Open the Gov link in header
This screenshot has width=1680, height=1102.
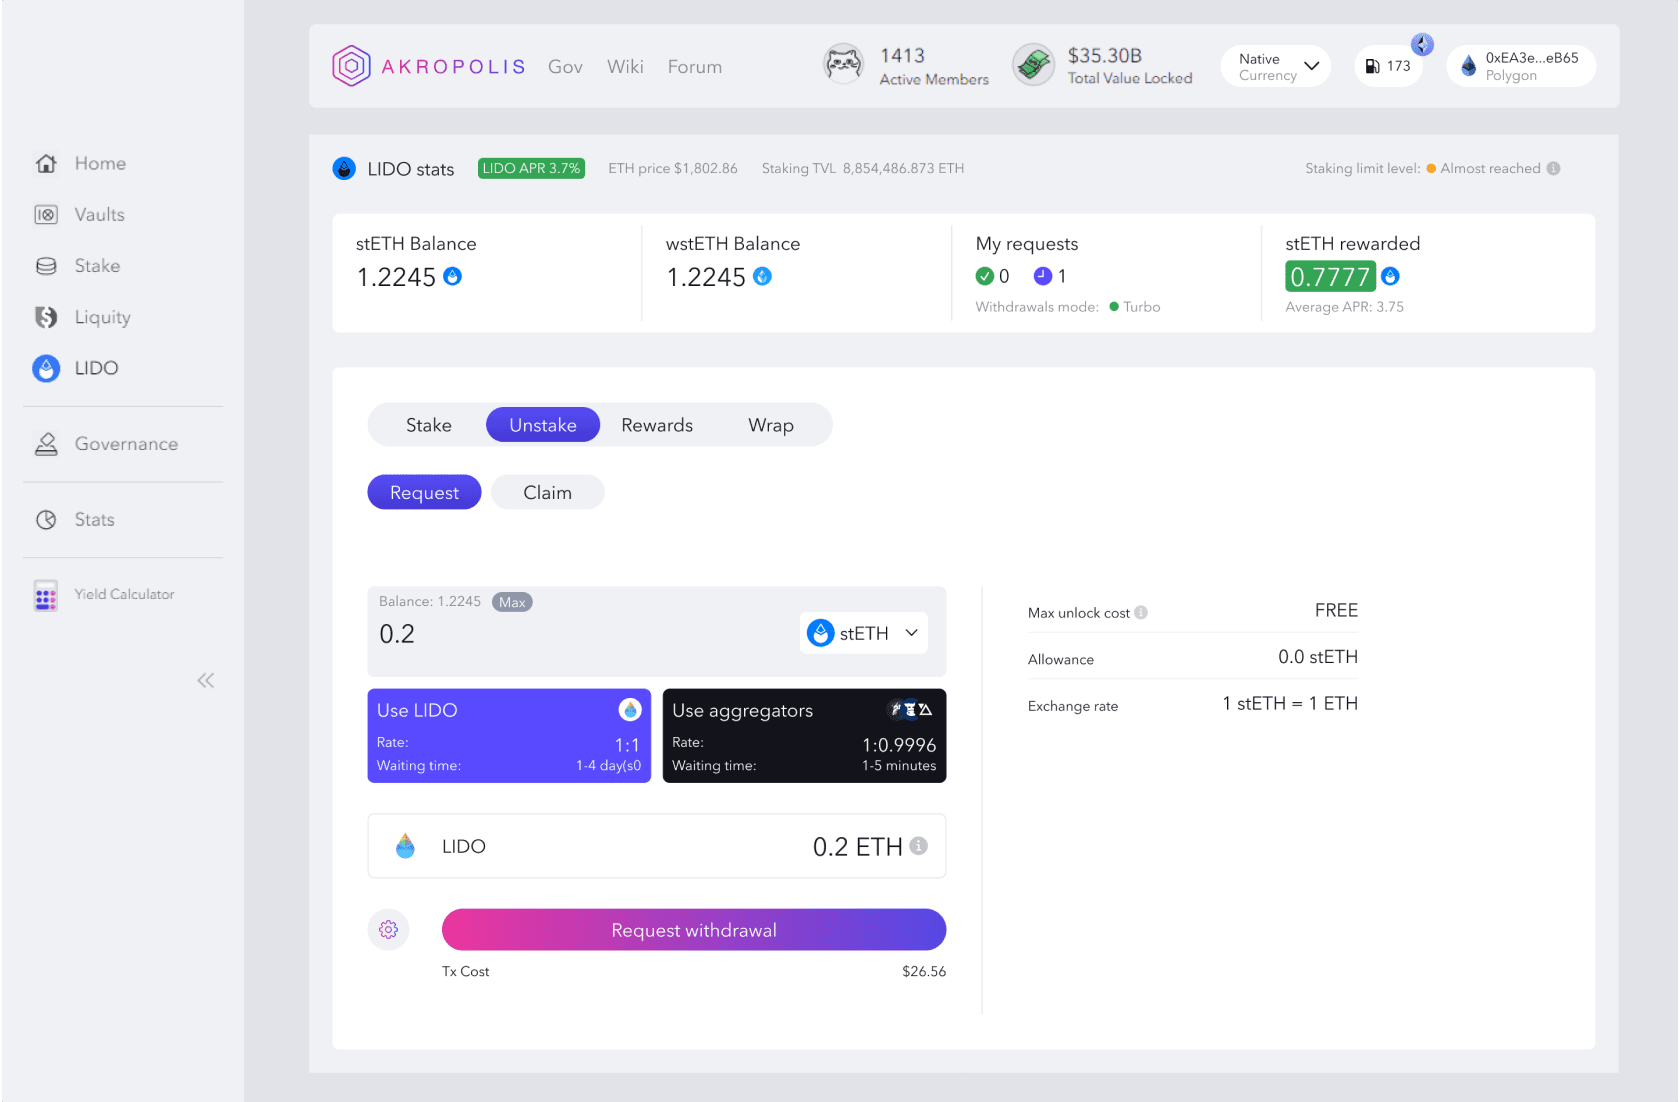click(565, 66)
